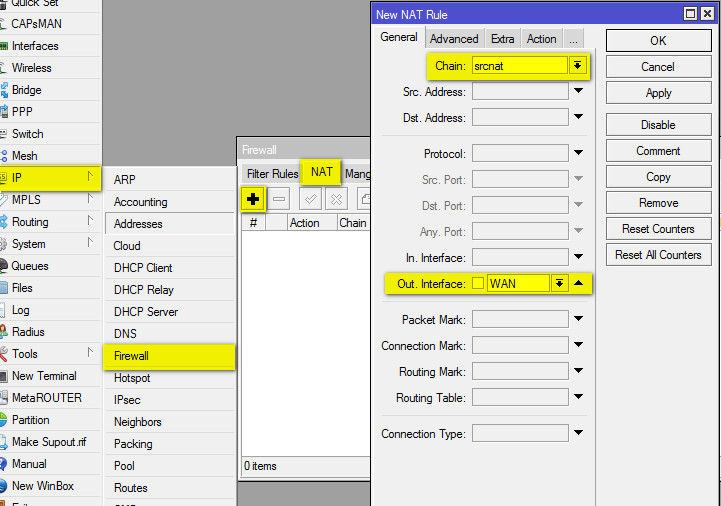This screenshot has width=721, height=506.
Task: Open the Out. Interface WAN dropdown
Action: coord(559,283)
